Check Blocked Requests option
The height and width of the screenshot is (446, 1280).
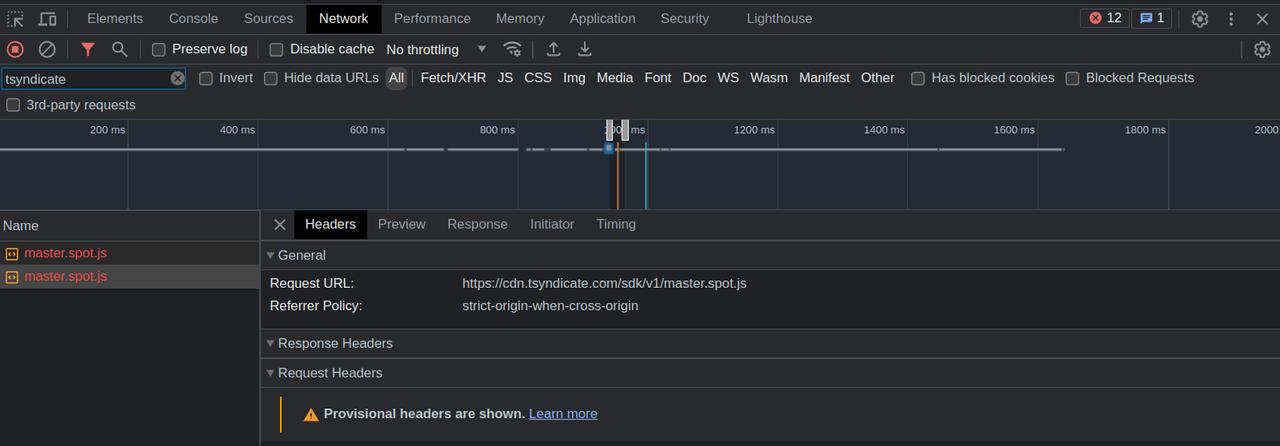(x=1072, y=78)
